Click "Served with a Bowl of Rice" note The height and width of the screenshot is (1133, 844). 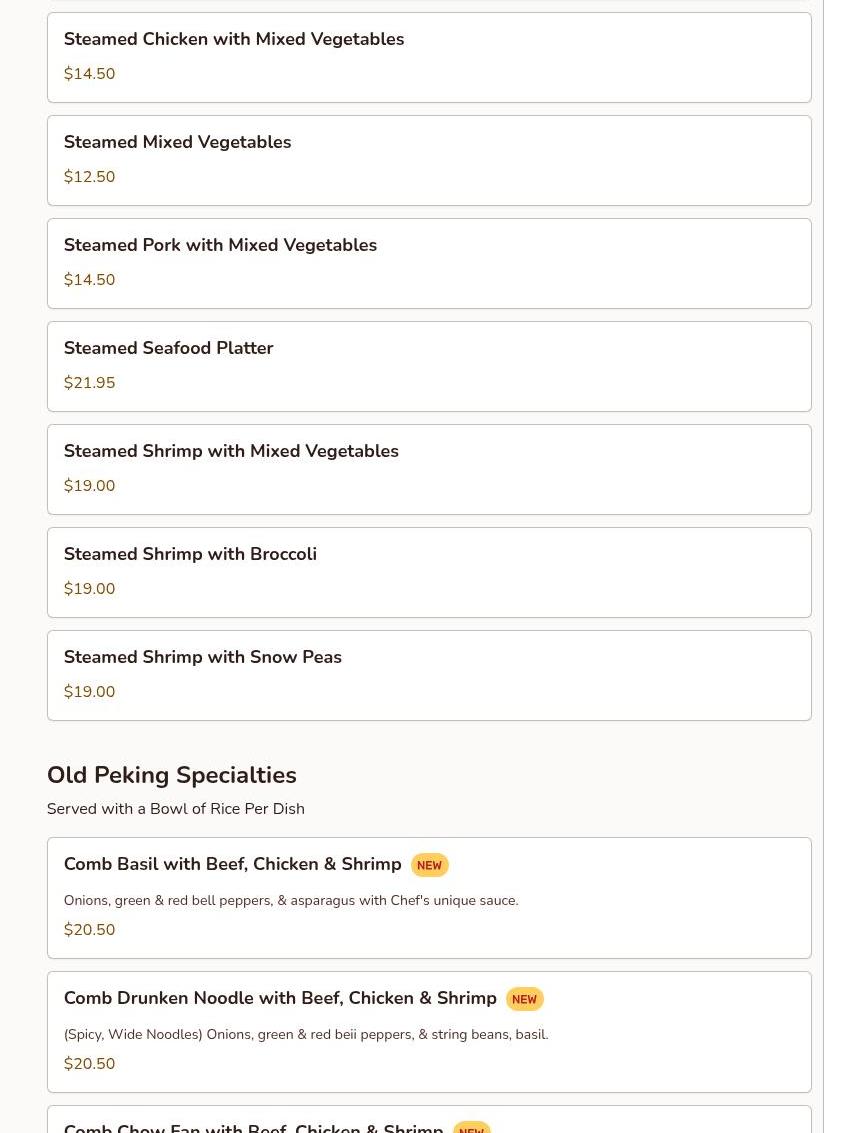coord(175,809)
